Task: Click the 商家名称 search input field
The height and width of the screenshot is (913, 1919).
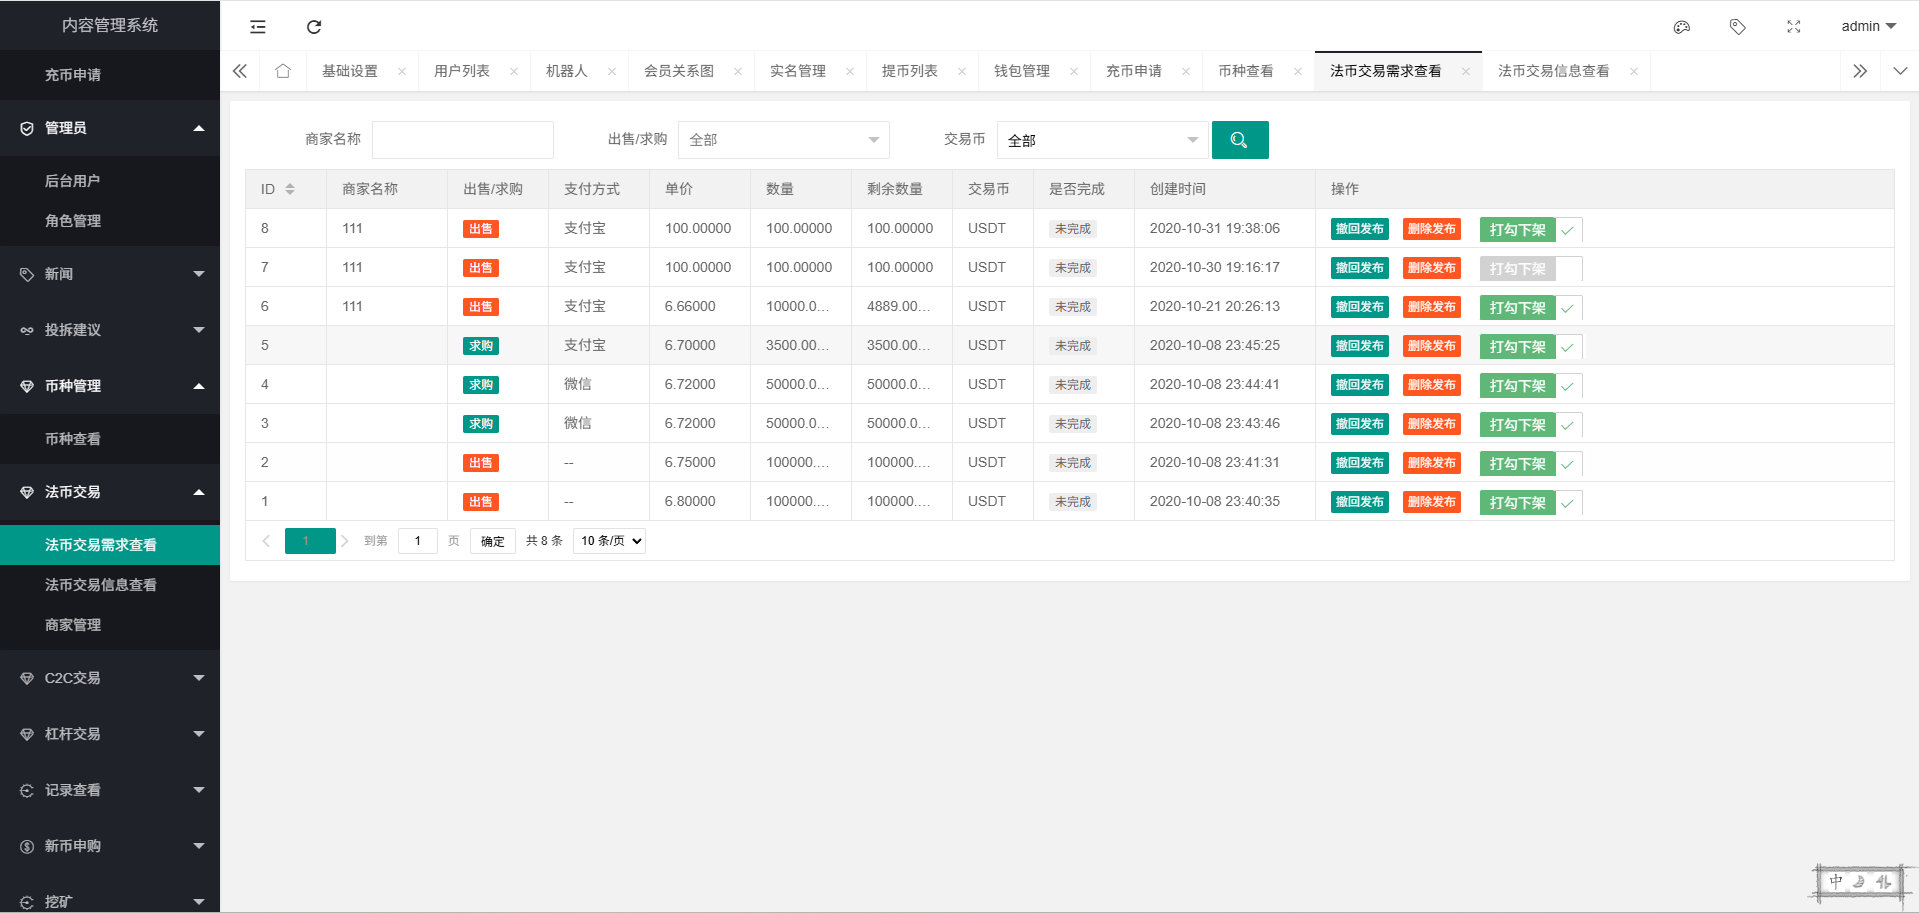Action: [462, 140]
